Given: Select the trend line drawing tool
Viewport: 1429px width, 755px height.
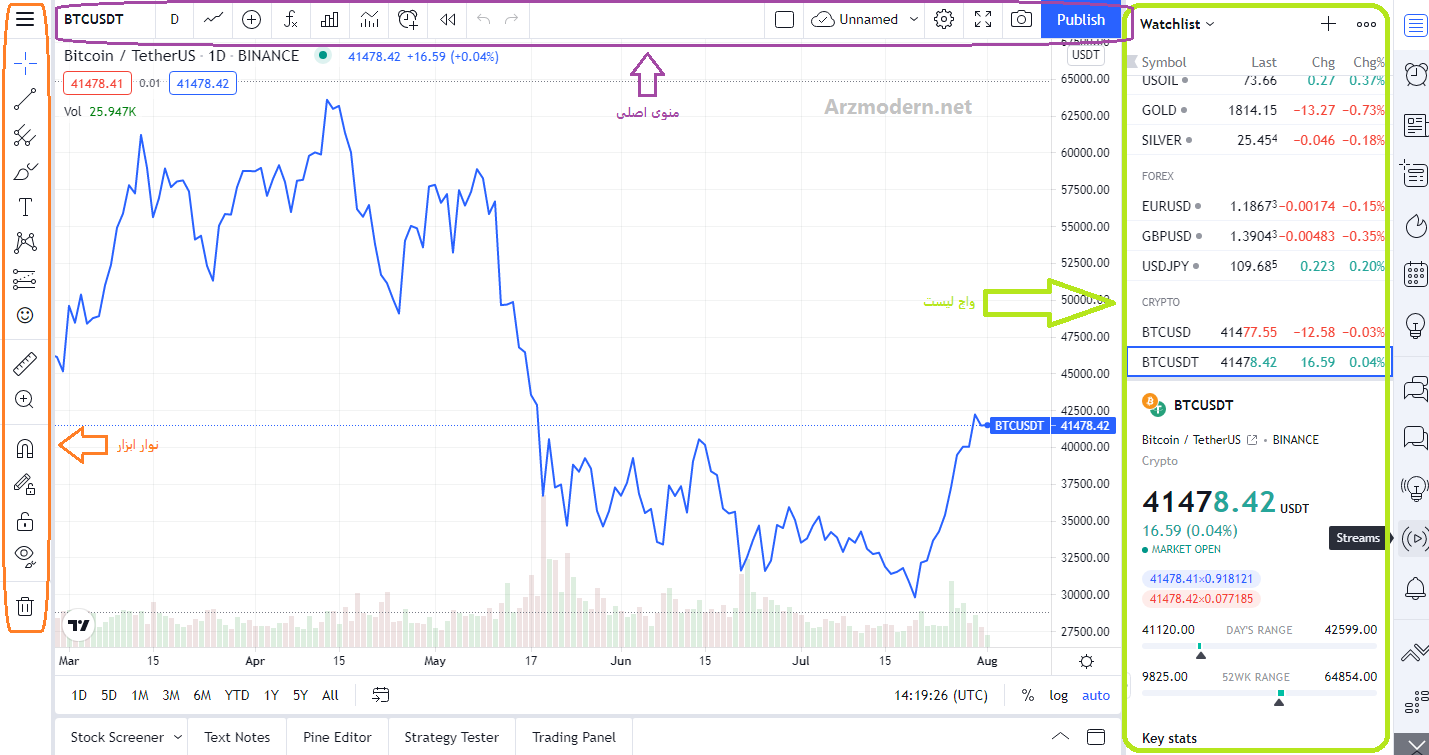Looking at the screenshot, I should tap(25, 98).
